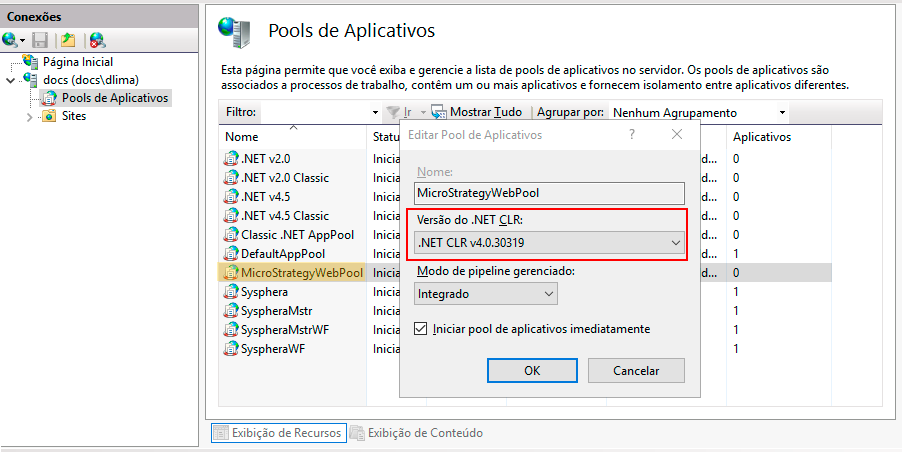Viewport: 902px width, 452px height.
Task: Select the MicroStrategyWebPool list name
Action: click(x=302, y=273)
